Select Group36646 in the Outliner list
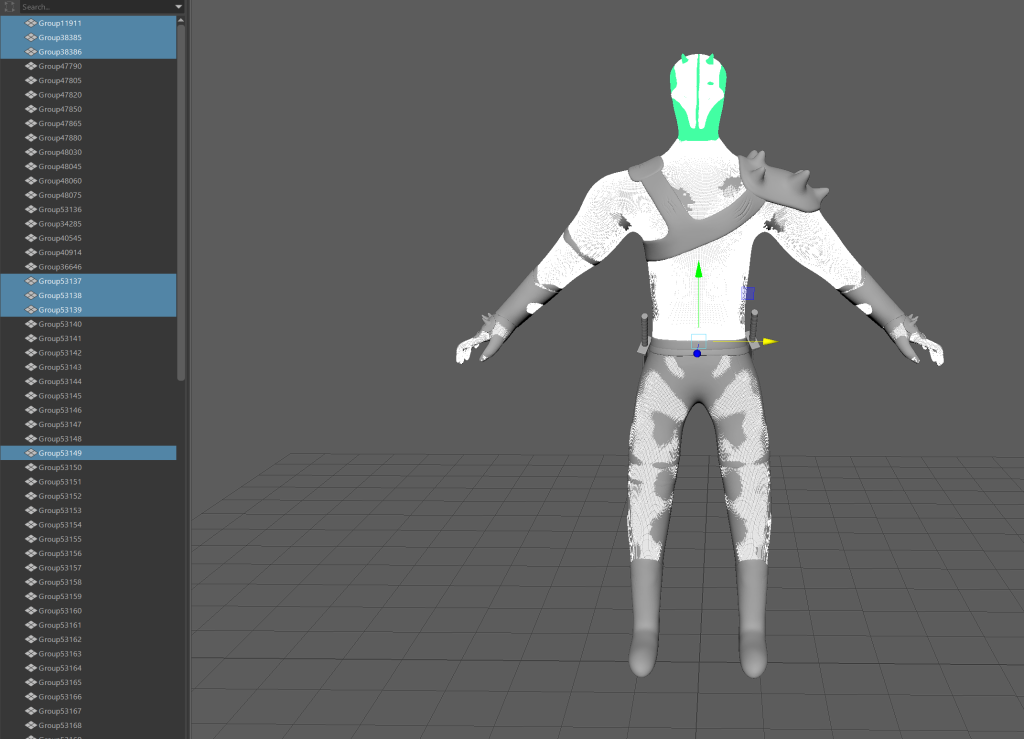This screenshot has height=739, width=1024. pos(60,267)
